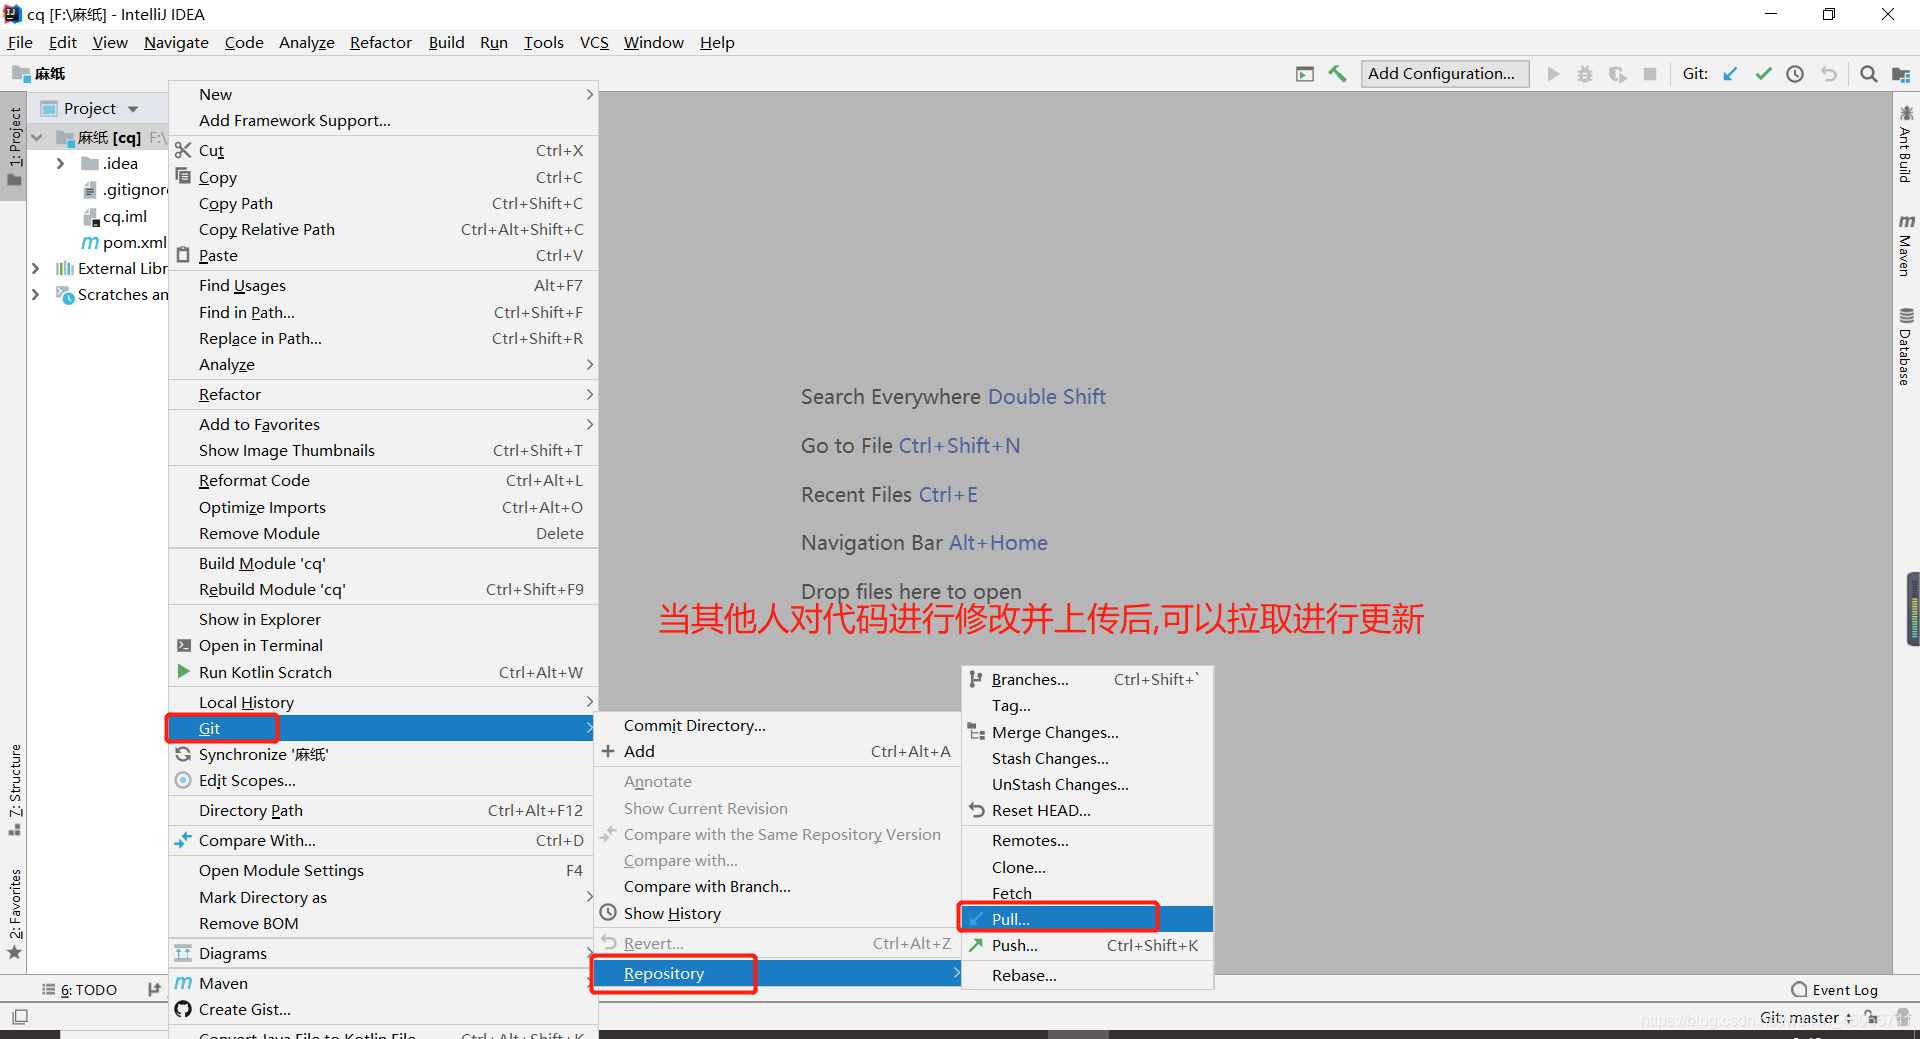Open the 2: Favorites tool window tab
This screenshot has height=1039, width=1920.
click(14, 914)
